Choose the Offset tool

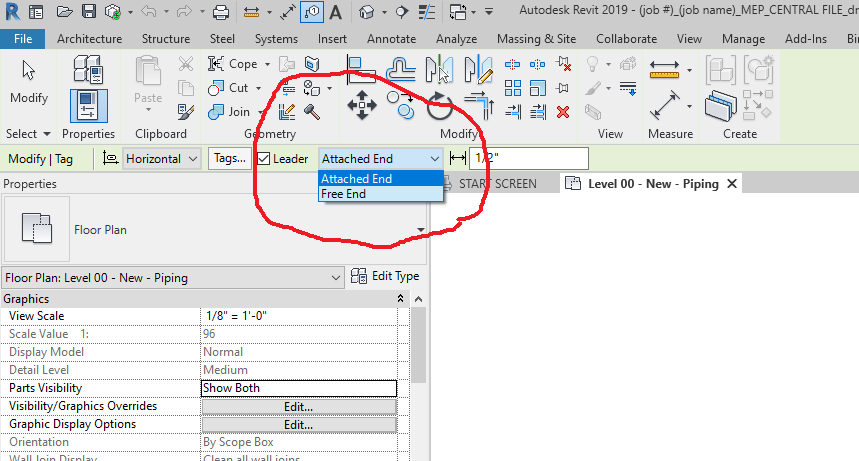(400, 70)
